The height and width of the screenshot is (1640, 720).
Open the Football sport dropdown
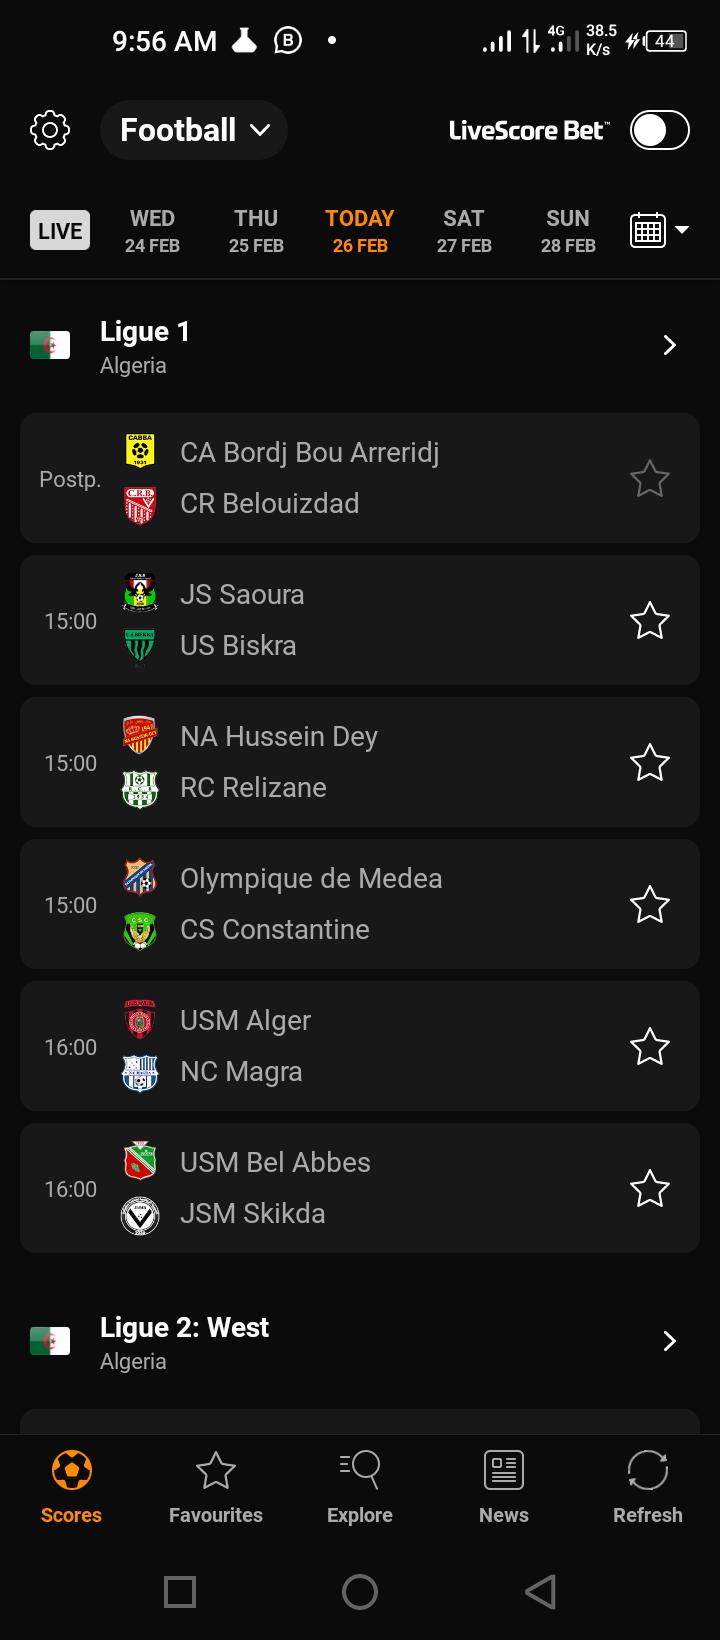(x=194, y=130)
